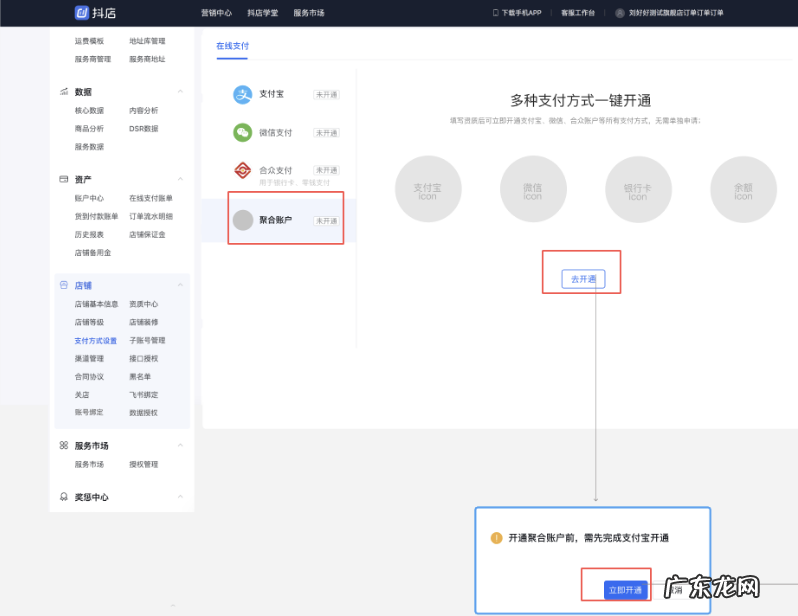The width and height of the screenshot is (798, 616).
Task: Open 营销中心 in the top navigation
Action: 216,13
